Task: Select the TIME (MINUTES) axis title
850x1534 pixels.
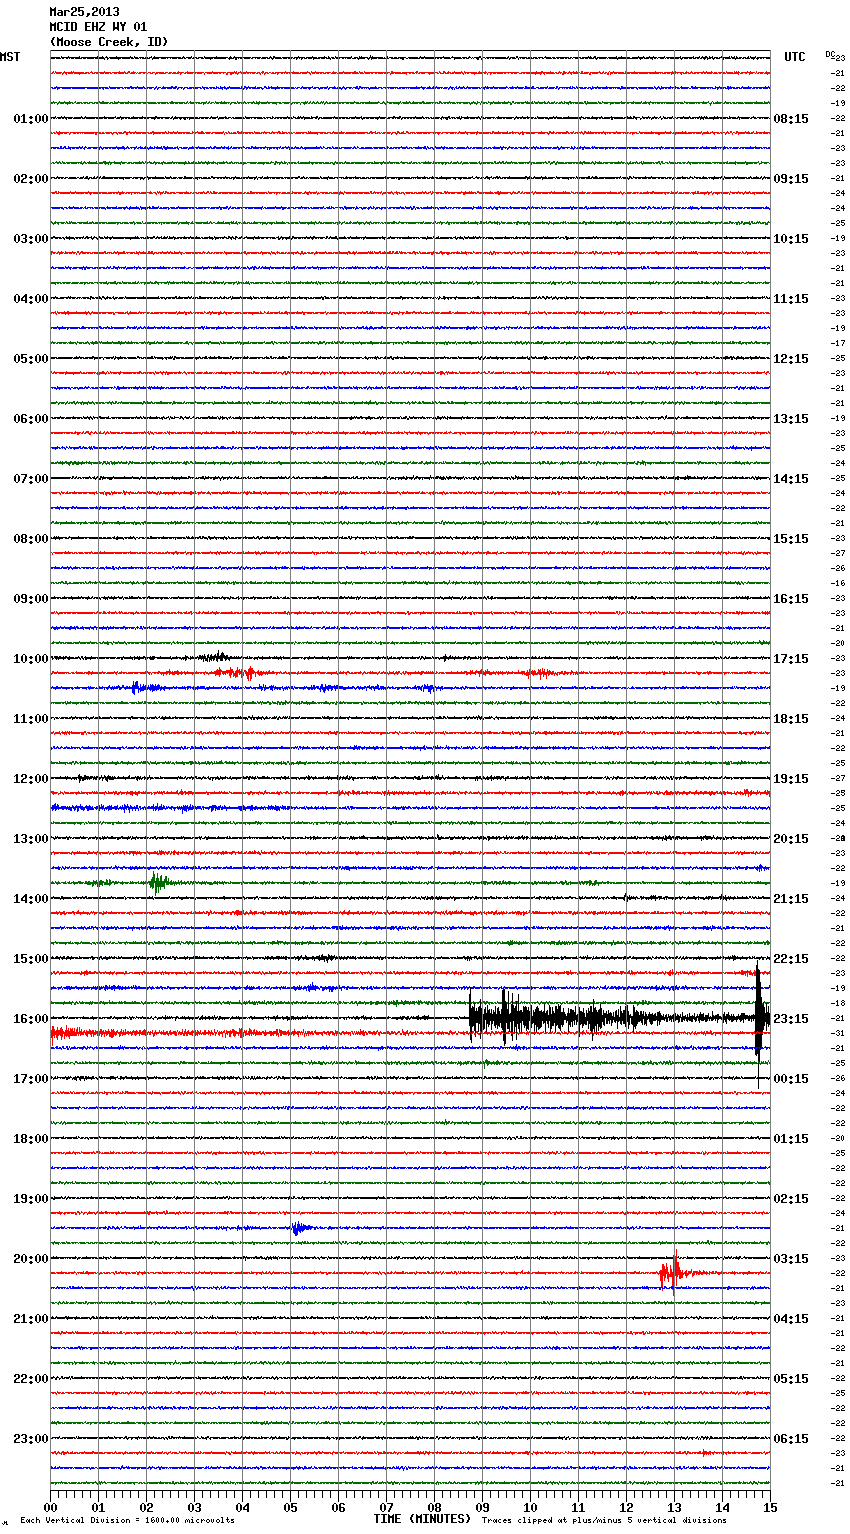Action: pos(422,1519)
